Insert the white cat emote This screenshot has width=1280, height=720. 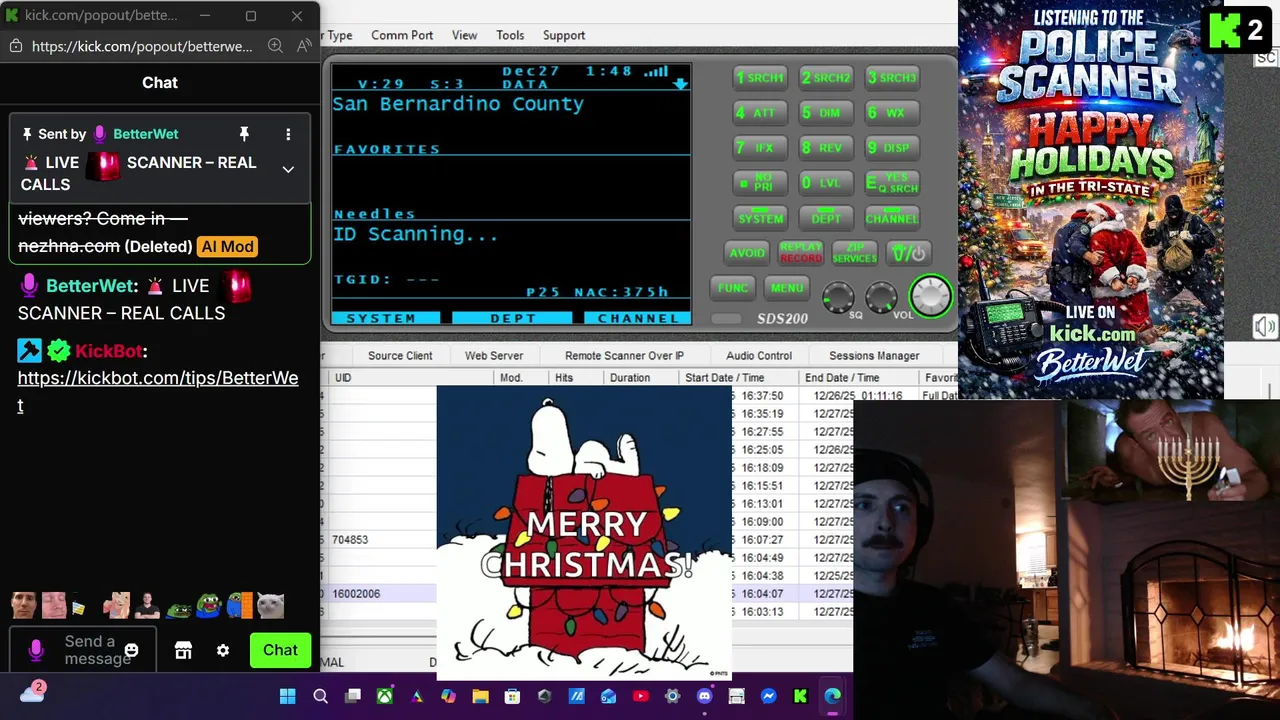pos(270,605)
